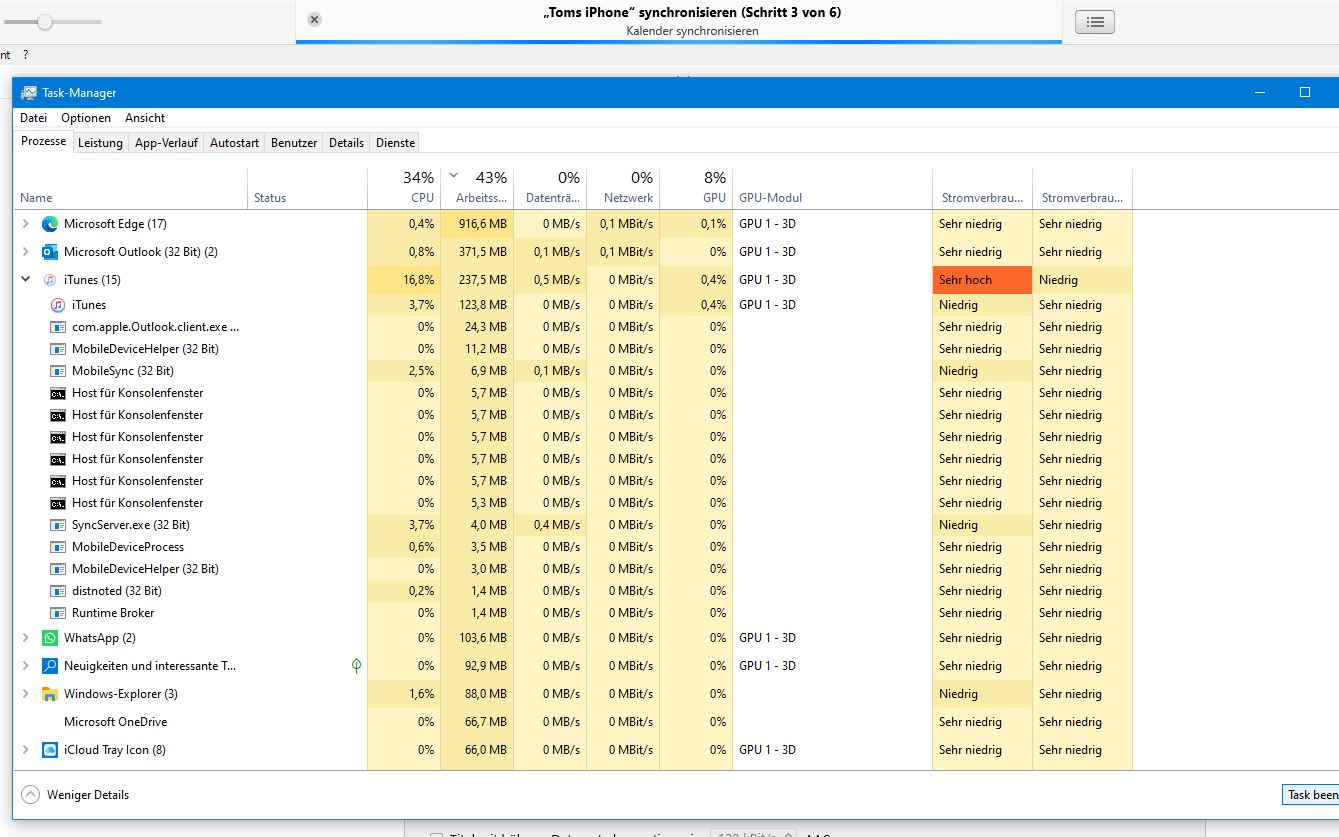
Task: Expand the iCloud Tray Icon (8) group
Action: (26, 750)
